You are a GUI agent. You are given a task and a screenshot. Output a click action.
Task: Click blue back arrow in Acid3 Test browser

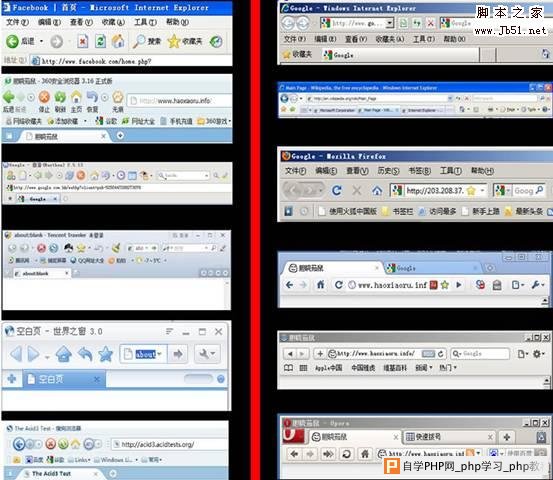pos(19,444)
